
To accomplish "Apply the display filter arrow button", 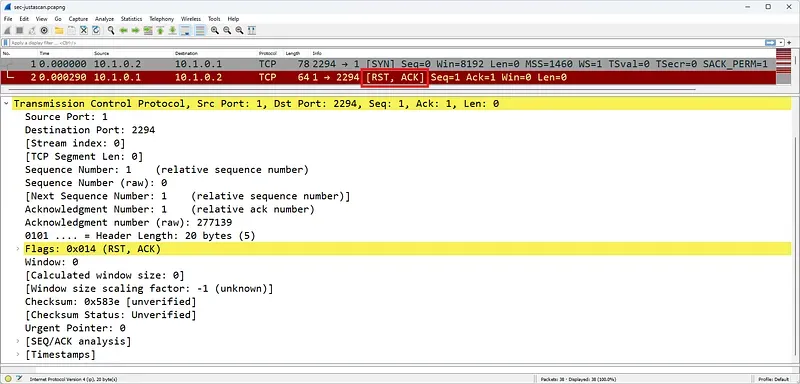I will pos(770,43).
